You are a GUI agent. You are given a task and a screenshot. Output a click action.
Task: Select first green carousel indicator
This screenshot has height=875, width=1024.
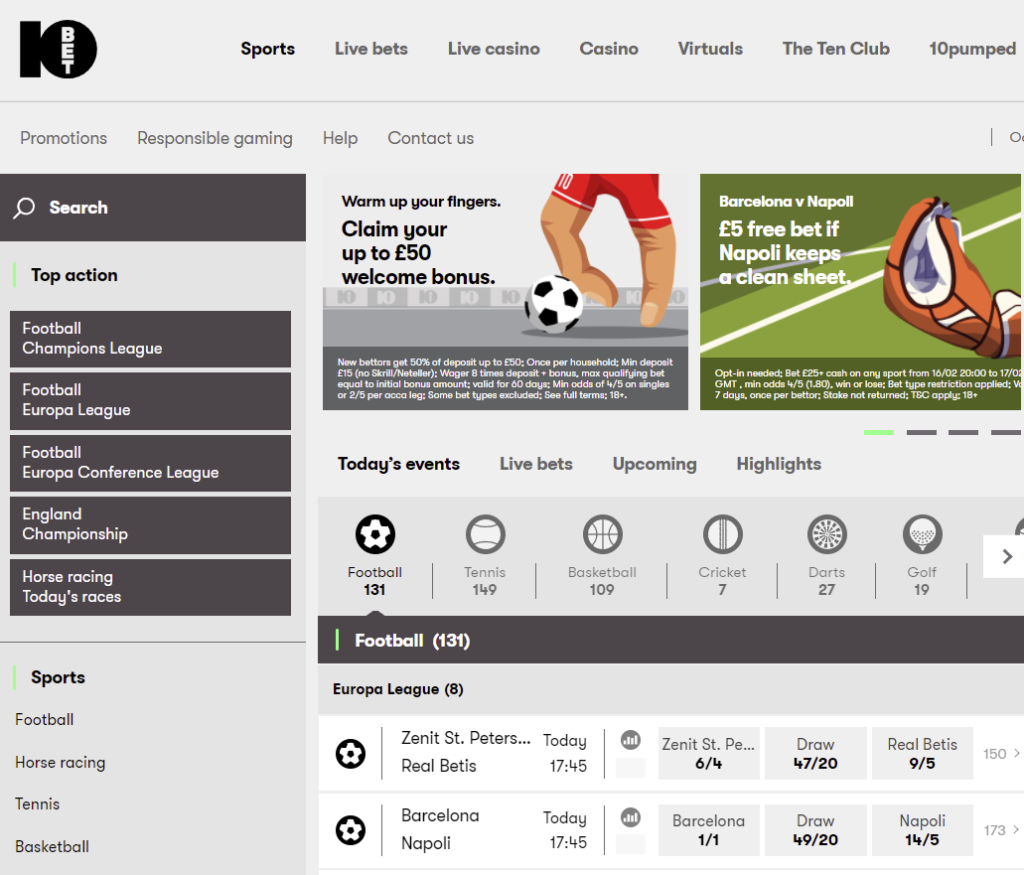pyautogui.click(x=878, y=432)
